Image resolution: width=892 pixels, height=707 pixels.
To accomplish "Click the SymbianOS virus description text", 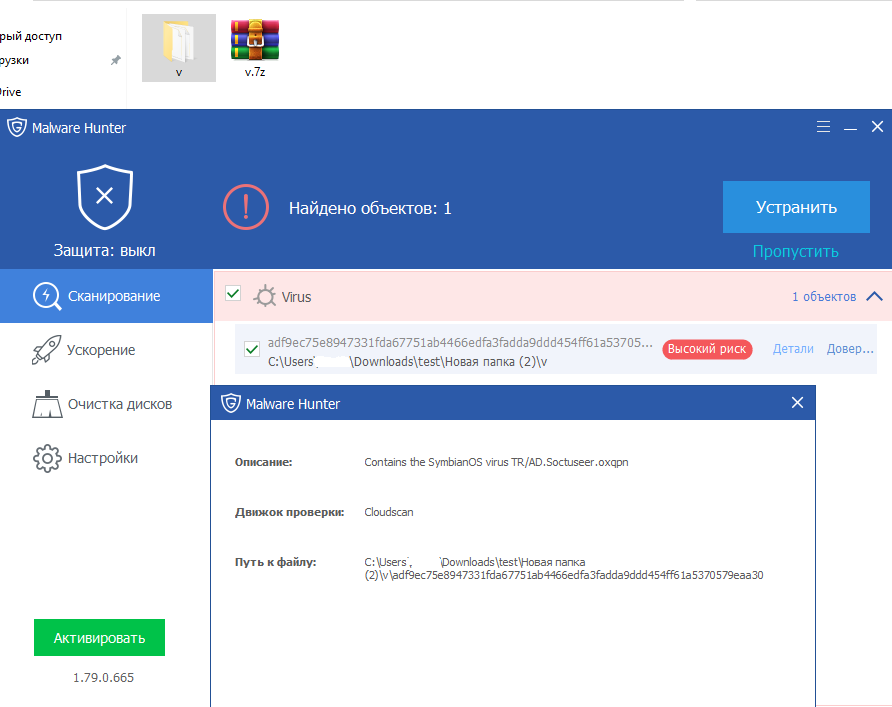I will tap(496, 462).
